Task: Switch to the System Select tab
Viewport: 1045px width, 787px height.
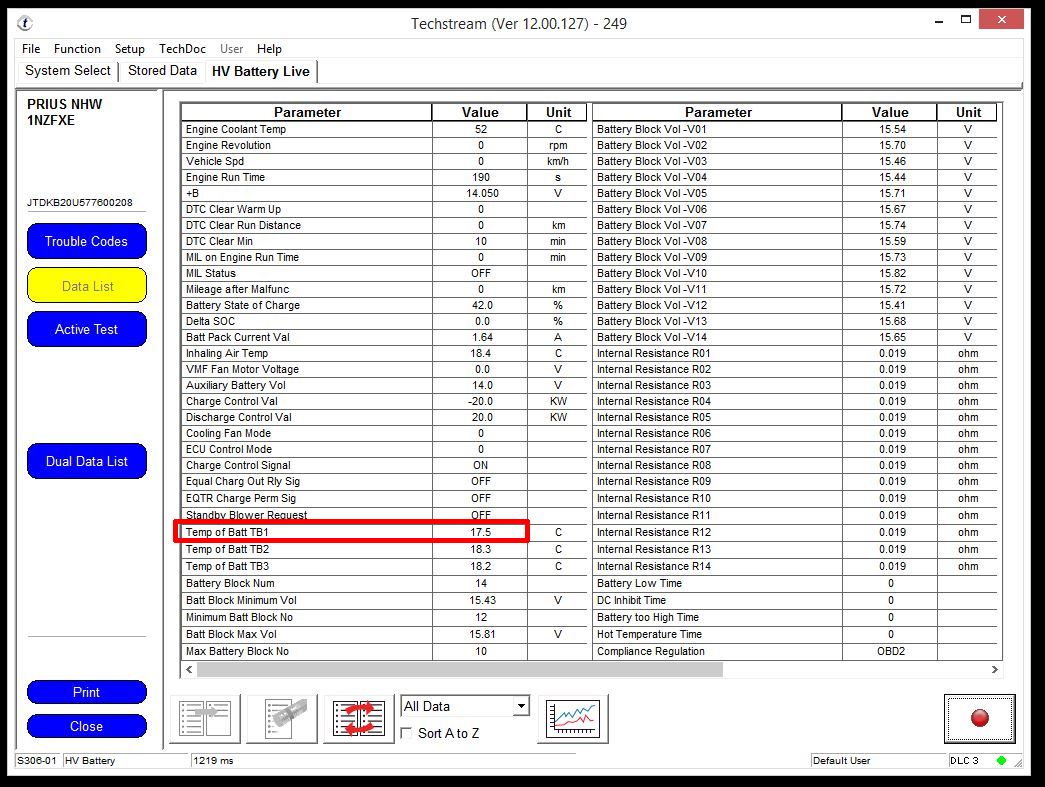Action: [68, 71]
